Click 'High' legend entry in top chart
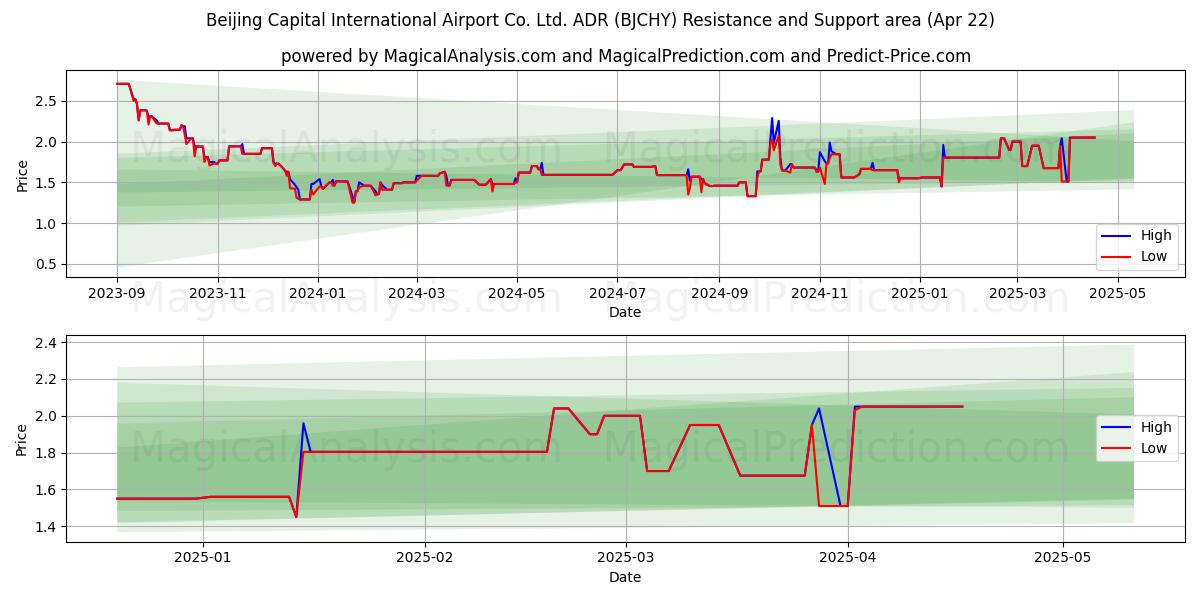 tap(1156, 236)
